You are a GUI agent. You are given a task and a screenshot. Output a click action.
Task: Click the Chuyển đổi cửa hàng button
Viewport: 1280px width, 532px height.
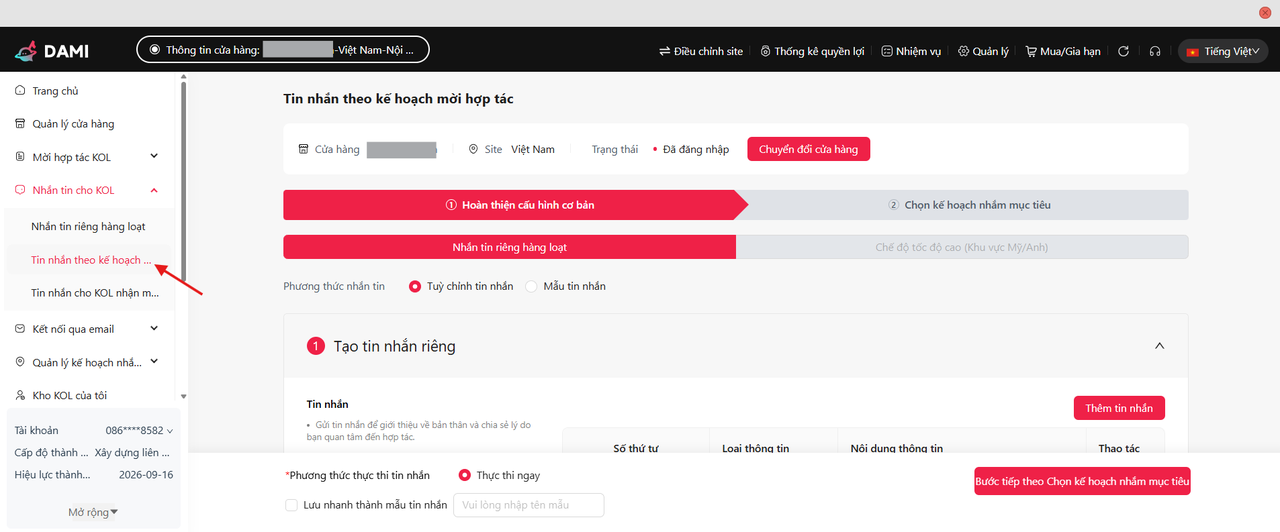point(808,149)
